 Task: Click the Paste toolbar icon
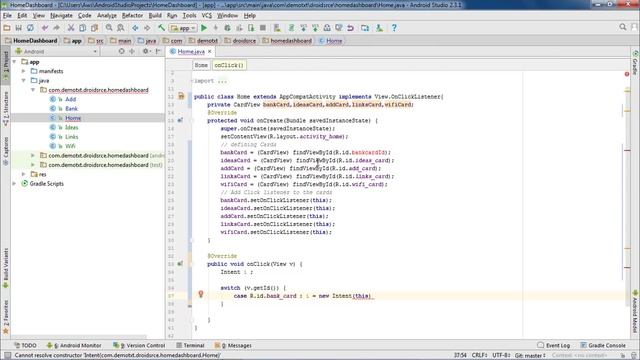[94, 28]
